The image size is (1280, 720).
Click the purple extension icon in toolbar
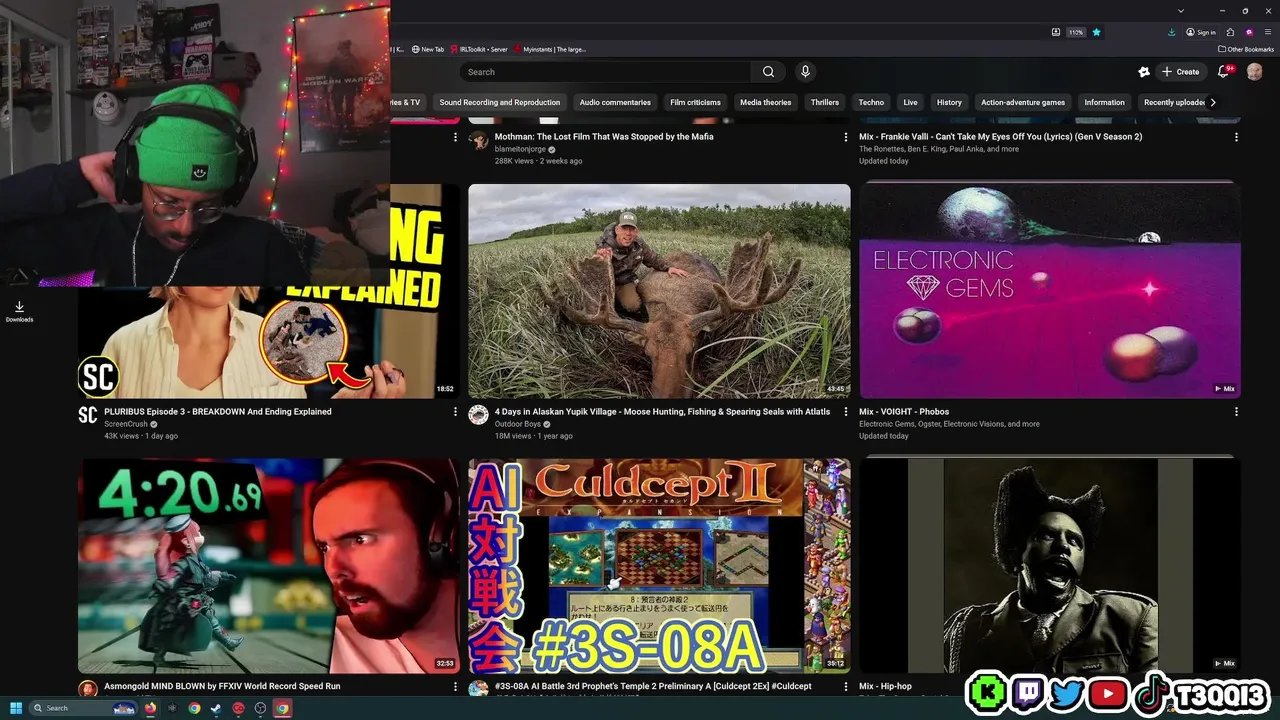pos(1249,32)
